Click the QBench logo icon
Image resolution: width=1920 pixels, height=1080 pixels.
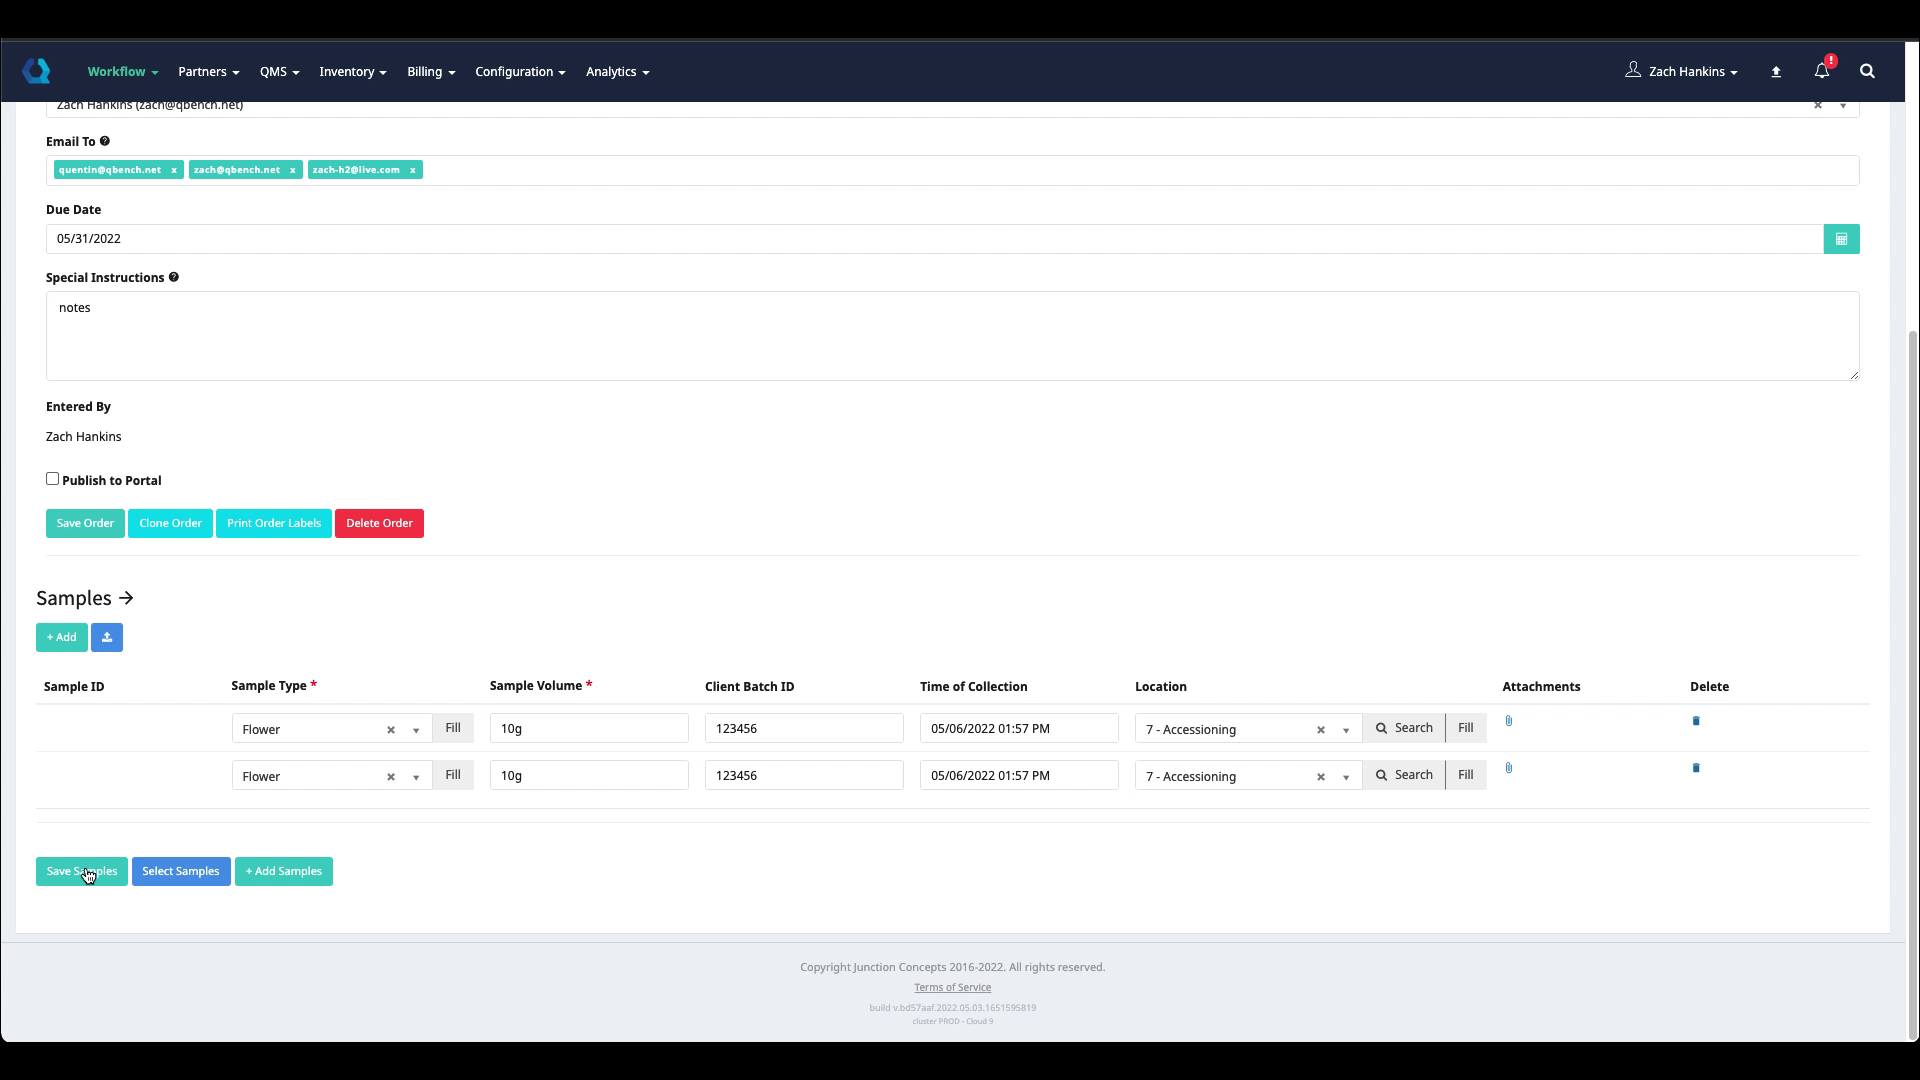click(37, 71)
